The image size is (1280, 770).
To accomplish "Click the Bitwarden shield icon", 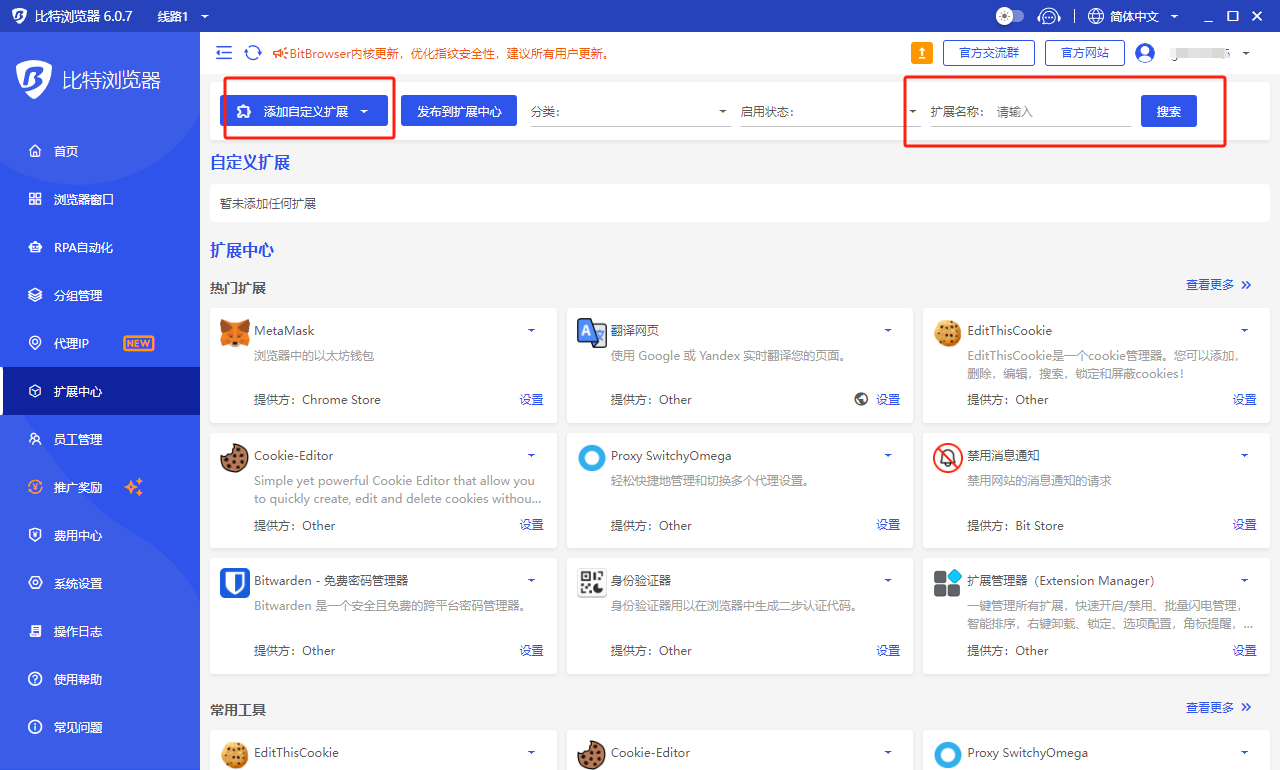I will (x=234, y=583).
